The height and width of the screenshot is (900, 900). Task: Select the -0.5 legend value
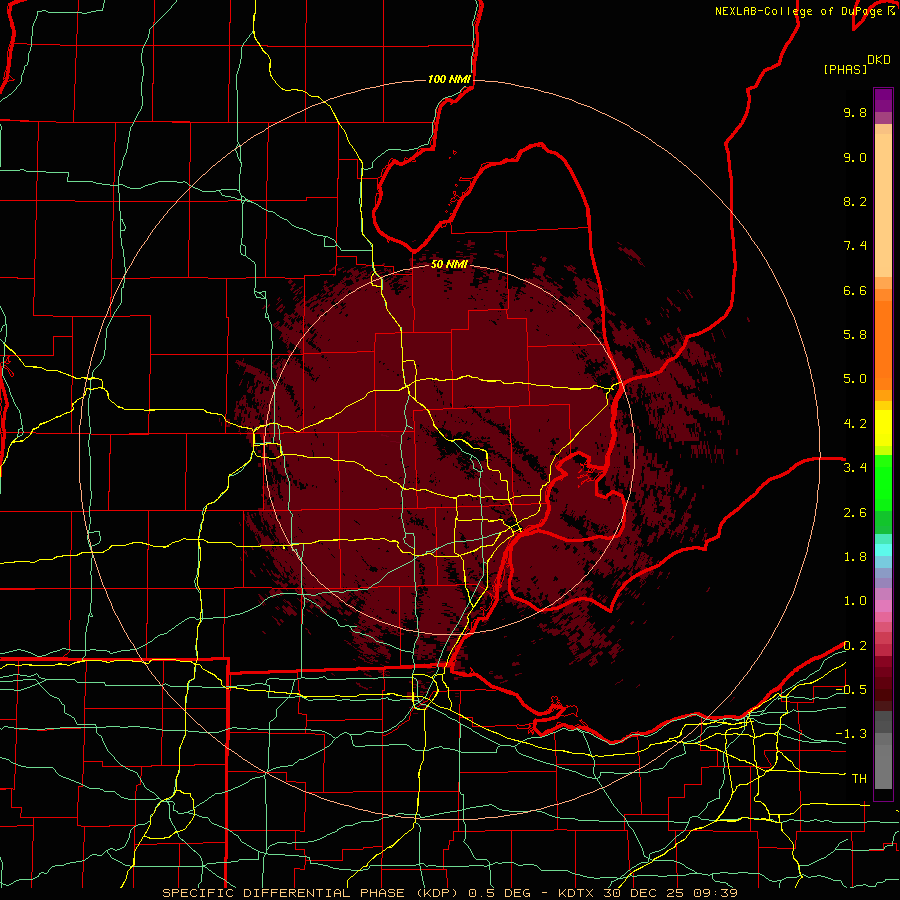pos(851,690)
